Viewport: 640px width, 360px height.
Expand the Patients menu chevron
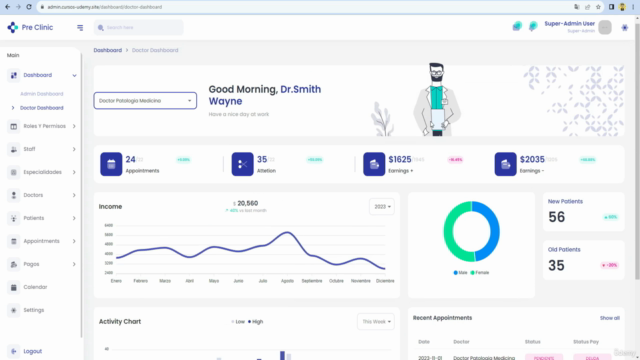click(x=74, y=218)
